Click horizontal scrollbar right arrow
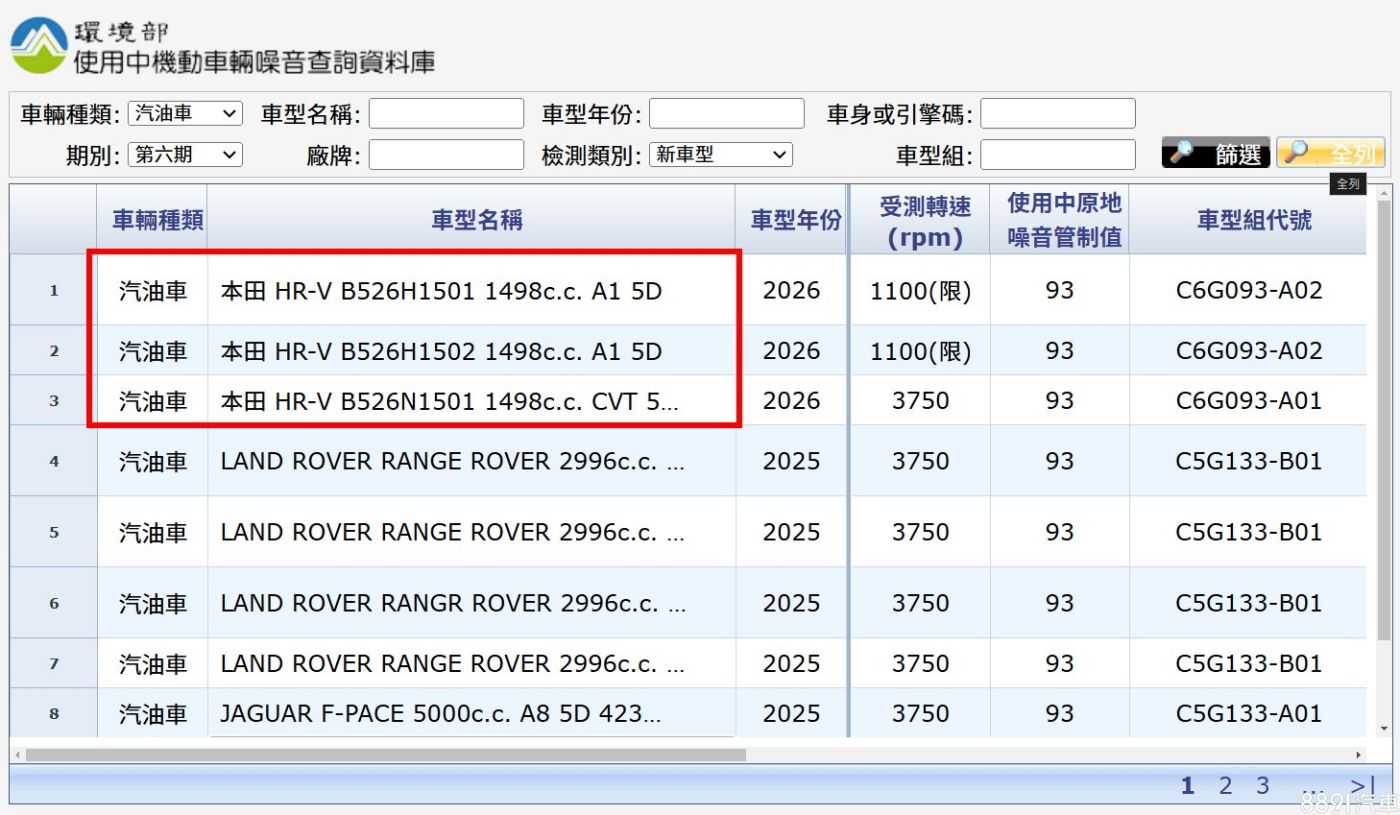Image resolution: width=1400 pixels, height=815 pixels. (x=1359, y=755)
